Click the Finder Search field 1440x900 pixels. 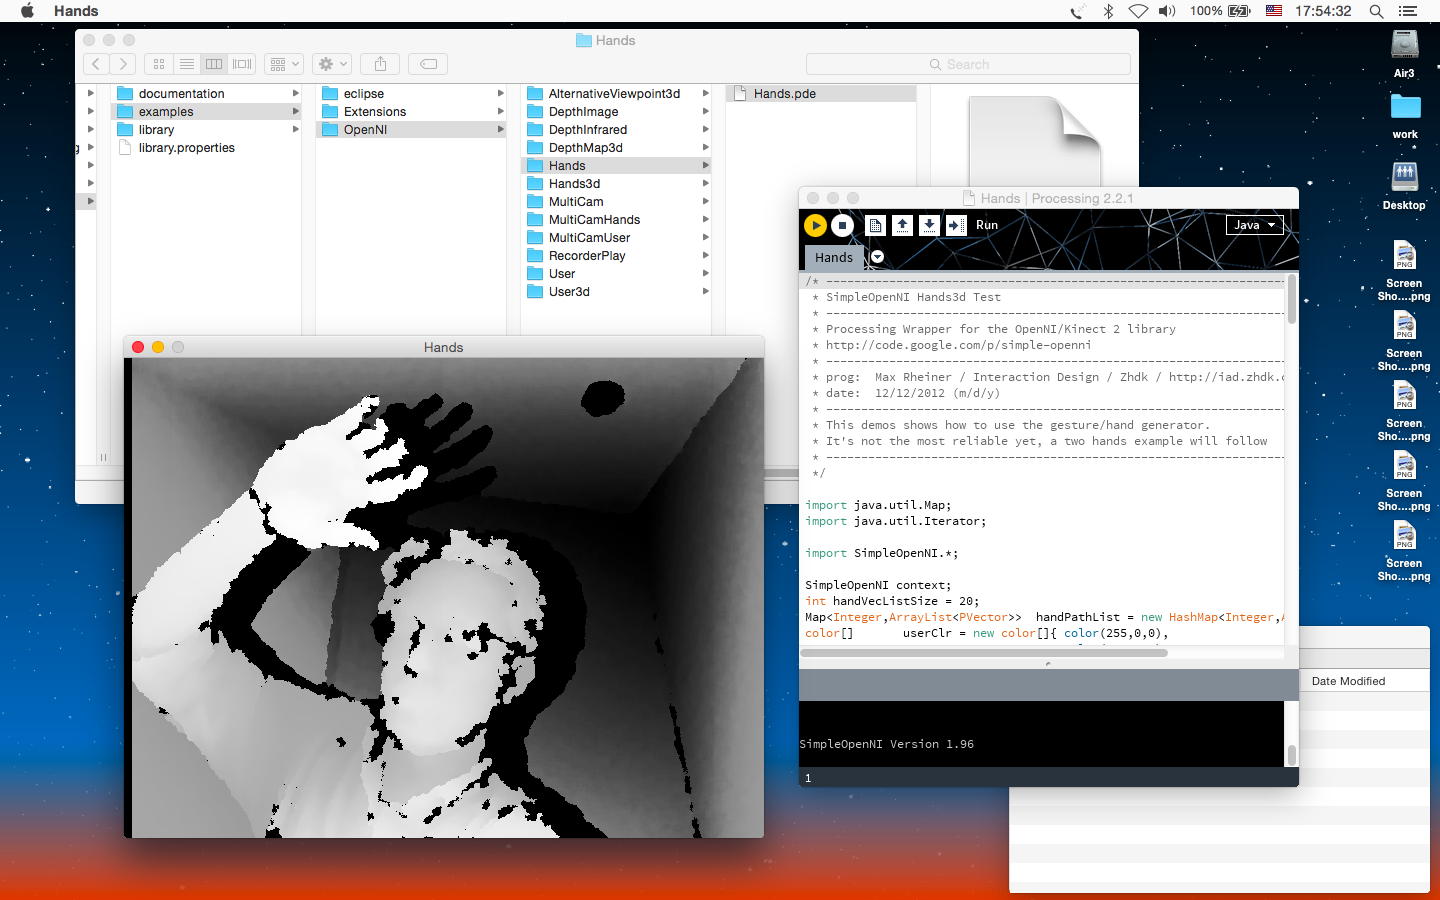tap(967, 64)
